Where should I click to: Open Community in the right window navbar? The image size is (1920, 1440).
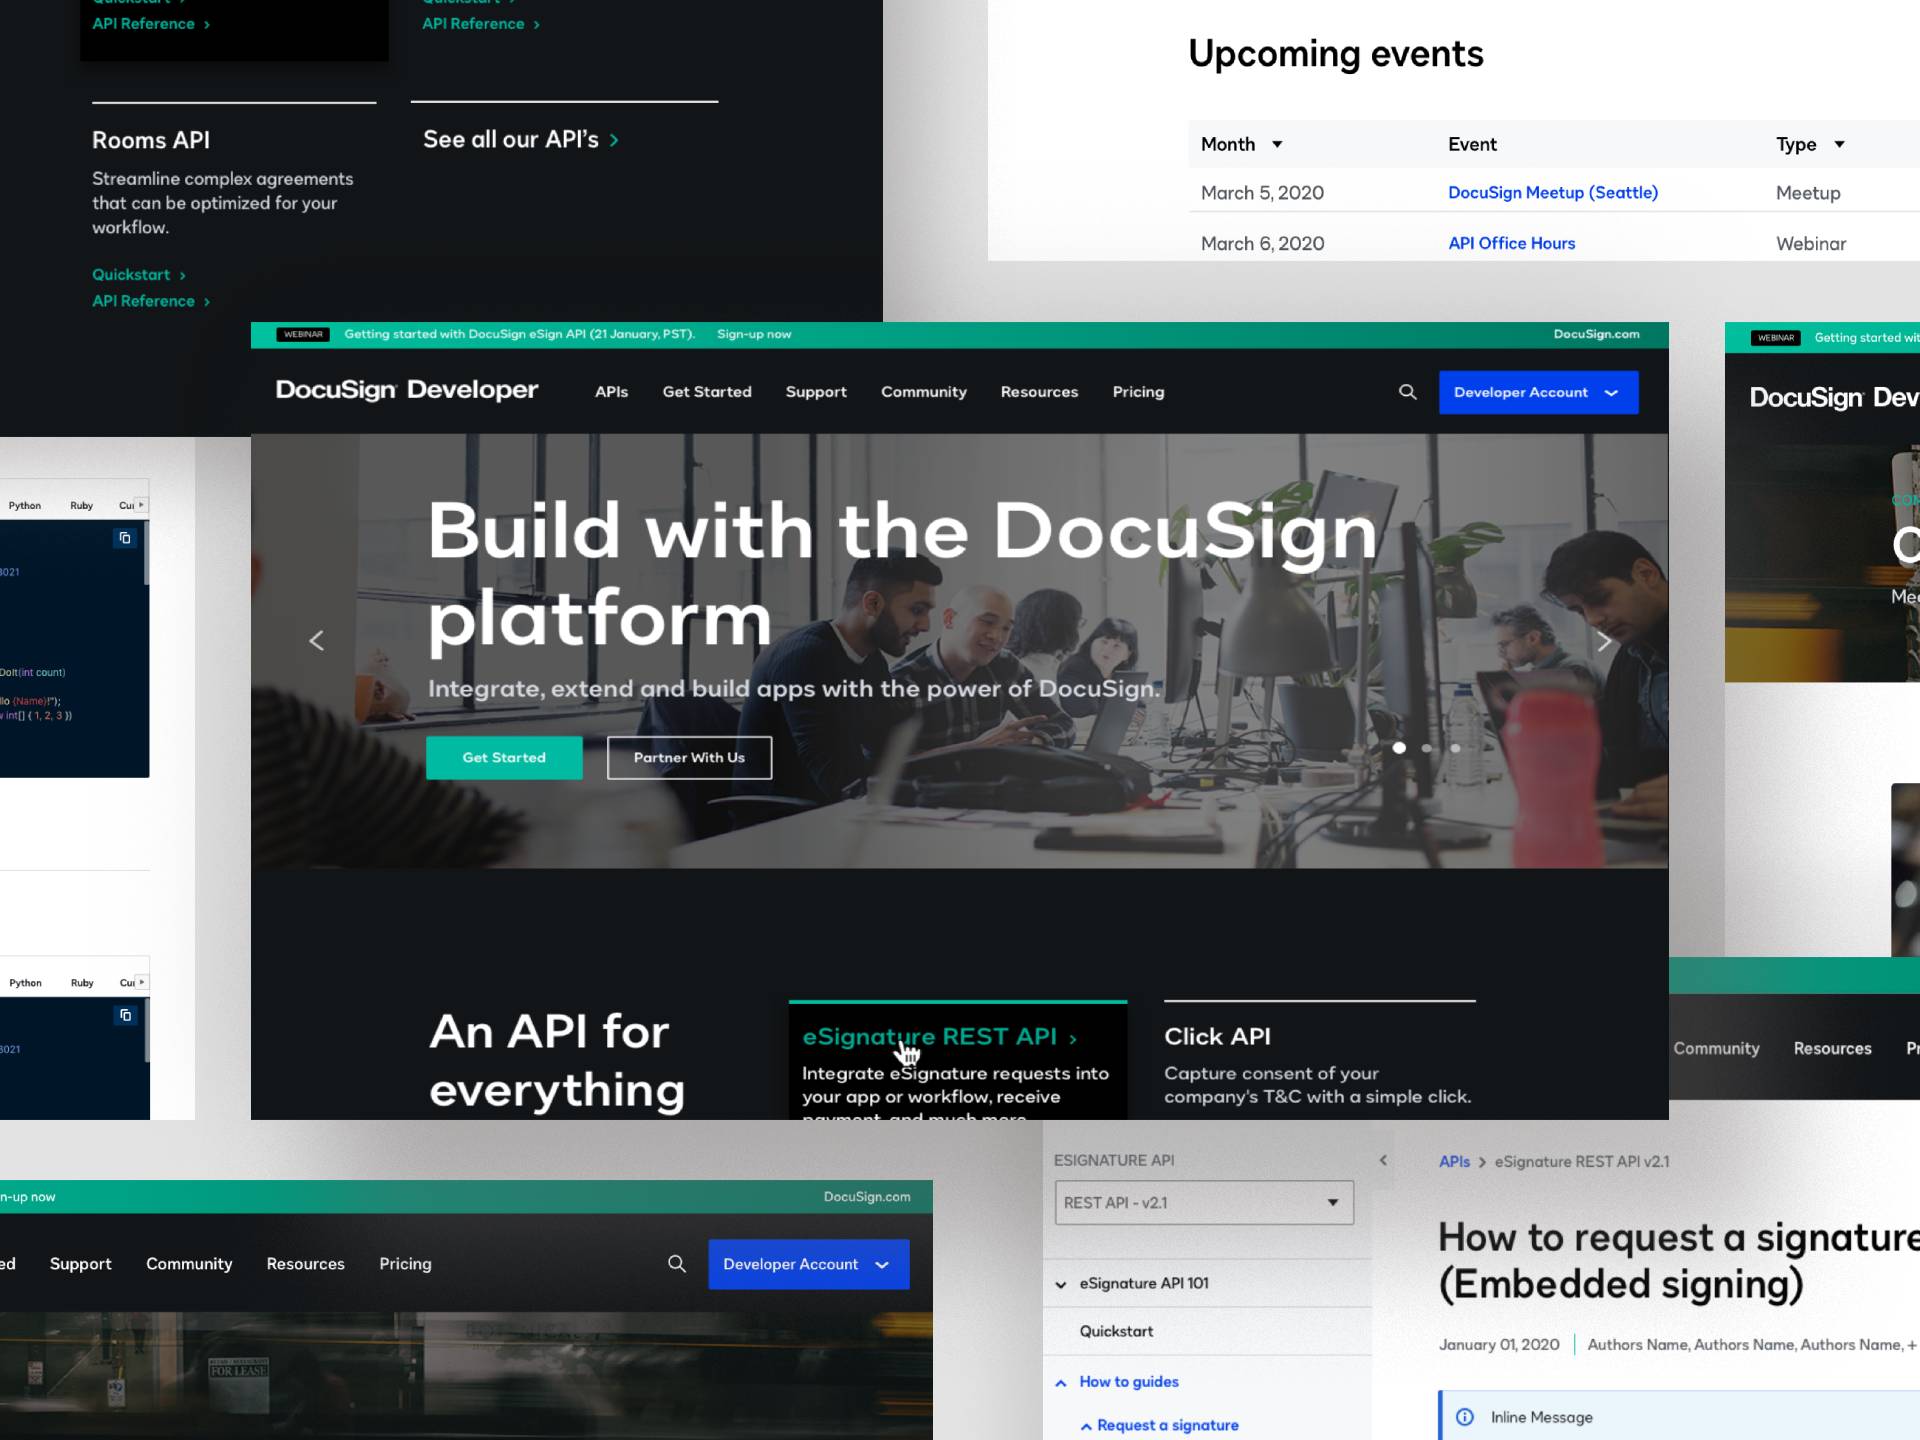coord(1716,1048)
